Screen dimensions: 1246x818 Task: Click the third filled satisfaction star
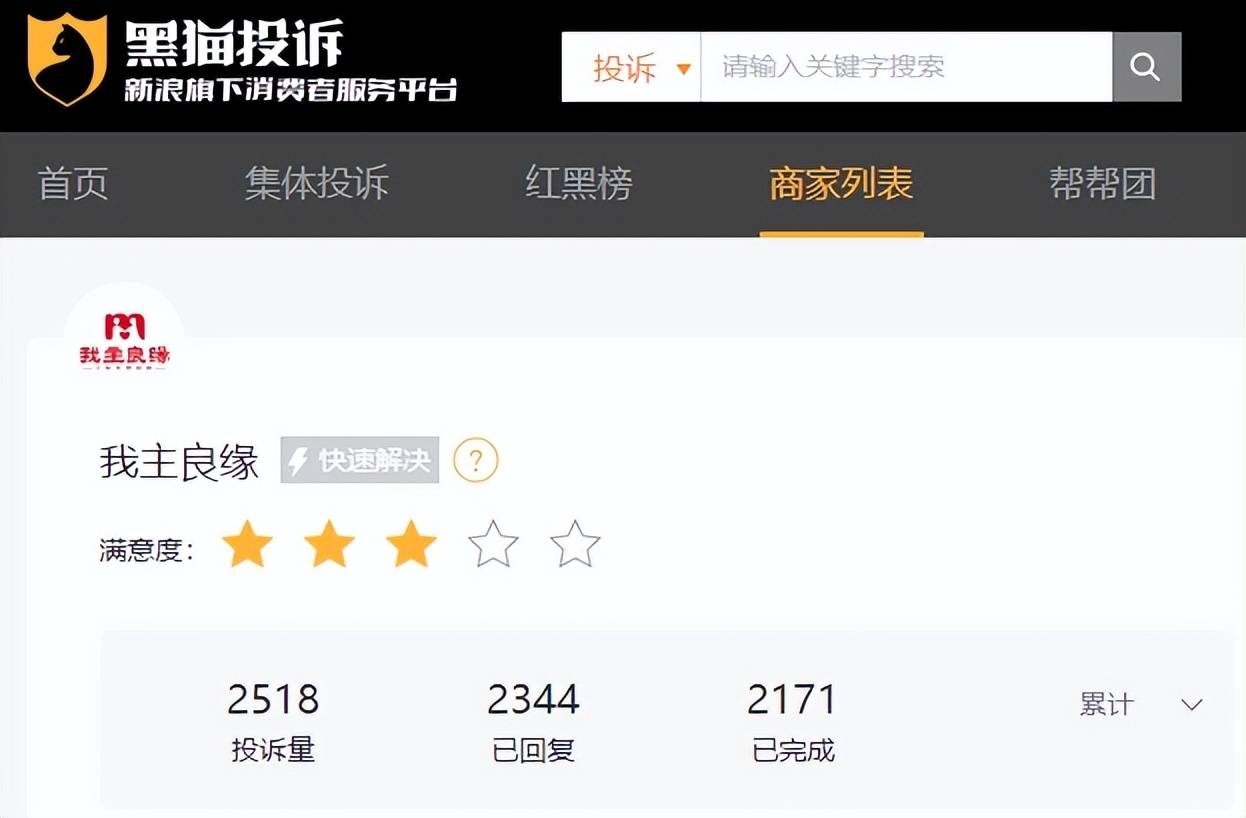[x=411, y=545]
